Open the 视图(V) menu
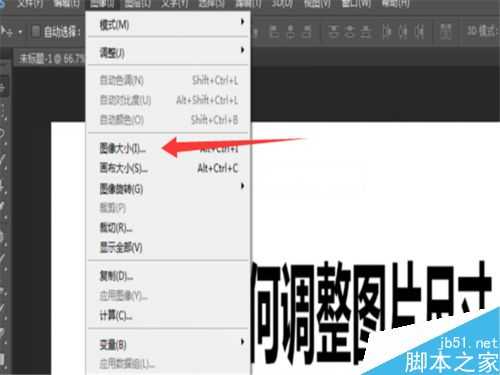Image resolution: width=500 pixels, height=375 pixels. pyautogui.click(x=317, y=3)
